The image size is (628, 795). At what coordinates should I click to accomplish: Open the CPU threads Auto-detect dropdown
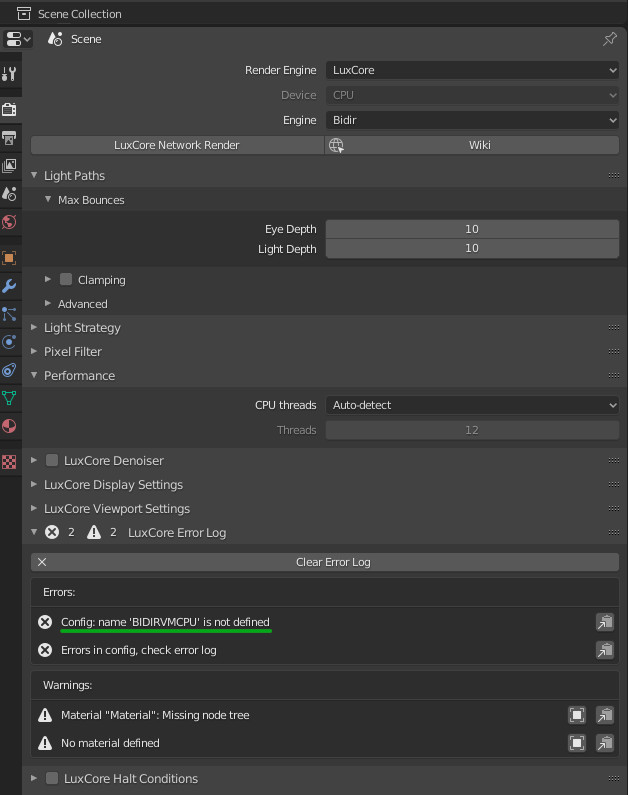pos(472,405)
